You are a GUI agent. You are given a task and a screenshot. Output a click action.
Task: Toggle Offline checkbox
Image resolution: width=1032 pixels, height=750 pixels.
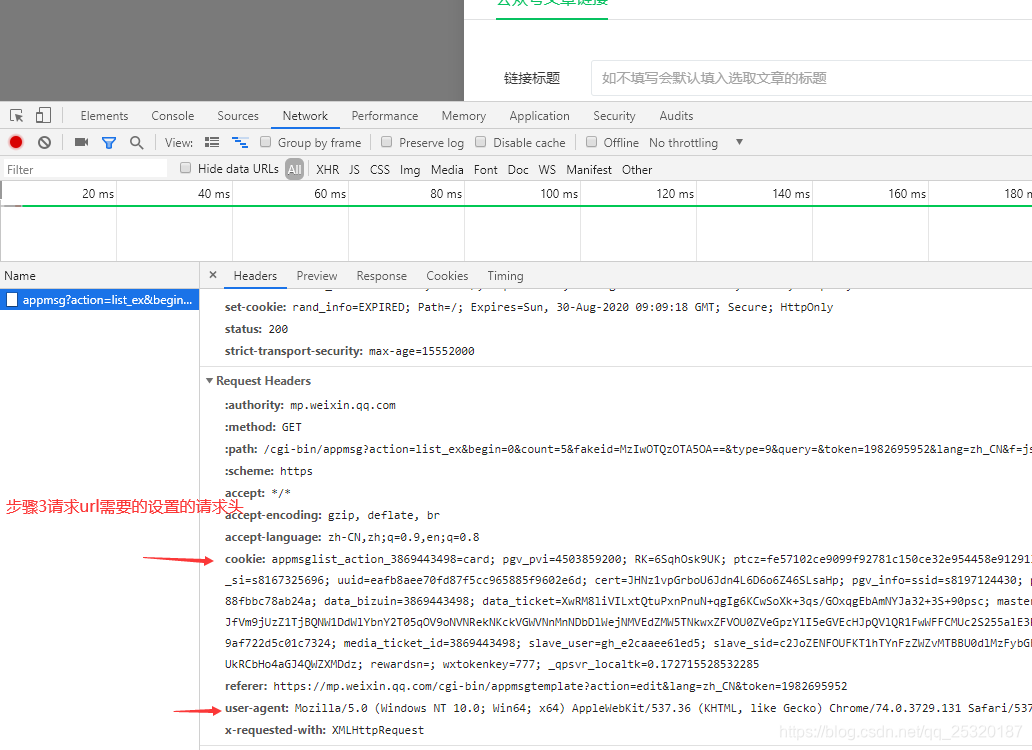pyautogui.click(x=591, y=142)
